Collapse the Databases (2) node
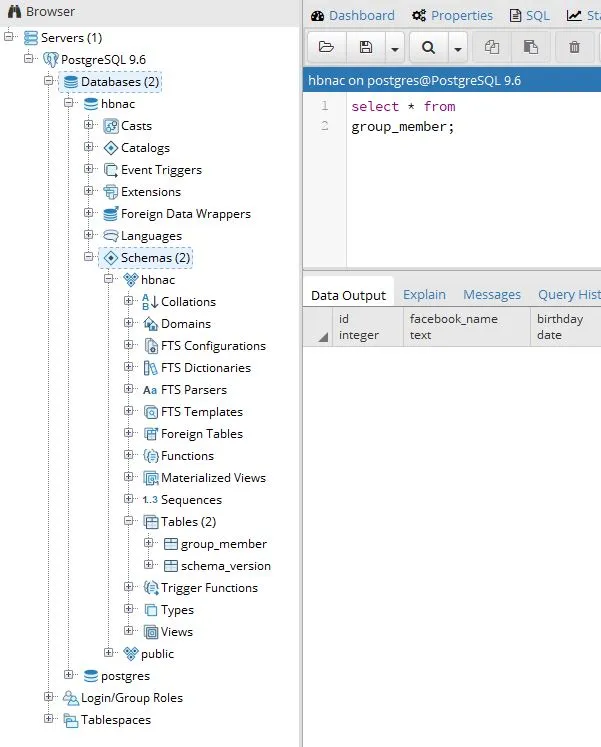The width and height of the screenshot is (601, 747). 49,80
